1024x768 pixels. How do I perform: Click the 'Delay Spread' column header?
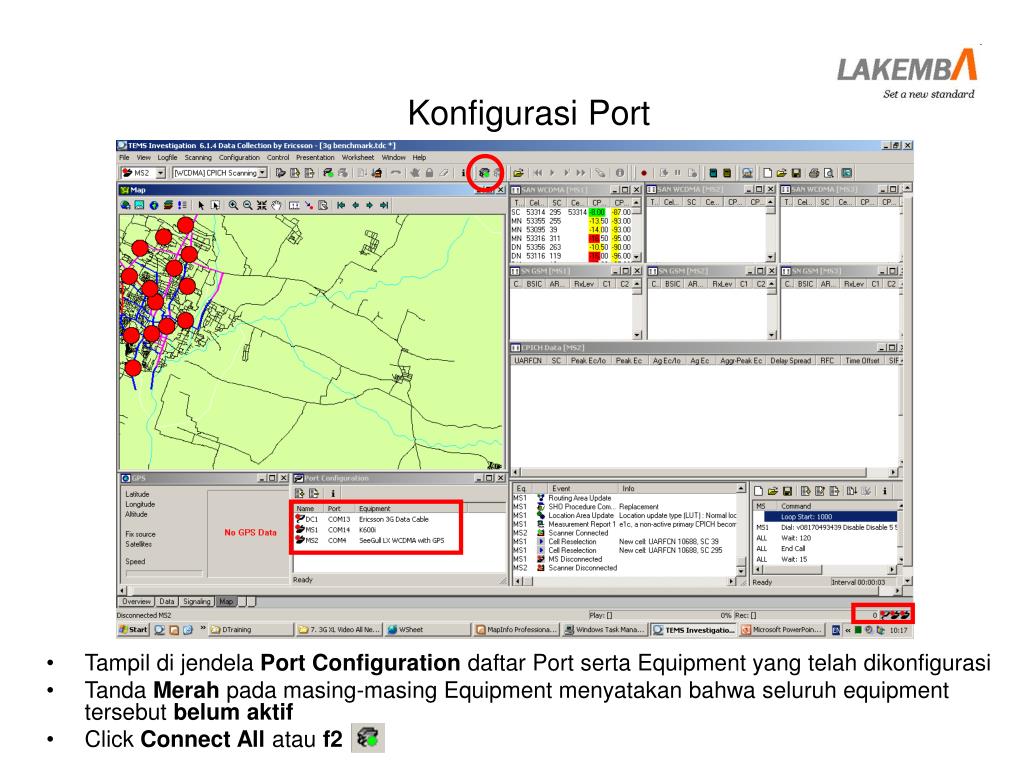[x=790, y=360]
